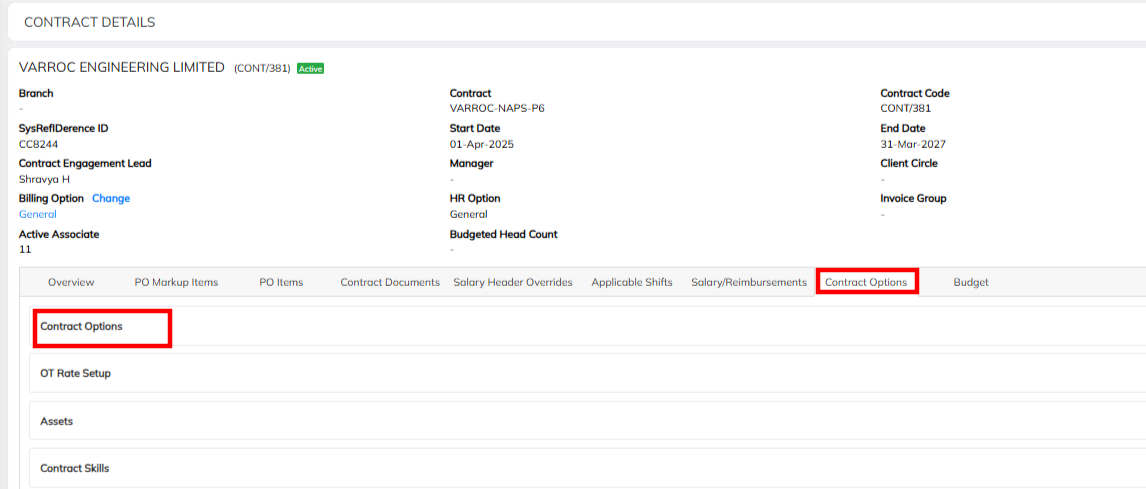Image resolution: width=1146 pixels, height=489 pixels.
Task: Open the Overview tab
Action: click(x=71, y=282)
